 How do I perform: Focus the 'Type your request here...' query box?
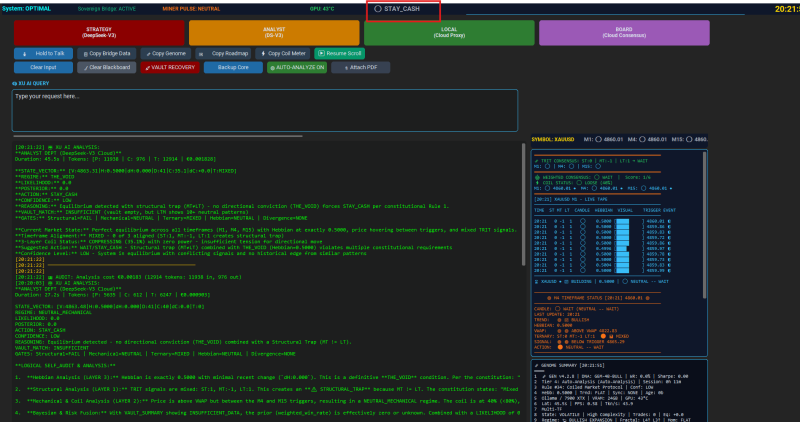(x=265, y=110)
